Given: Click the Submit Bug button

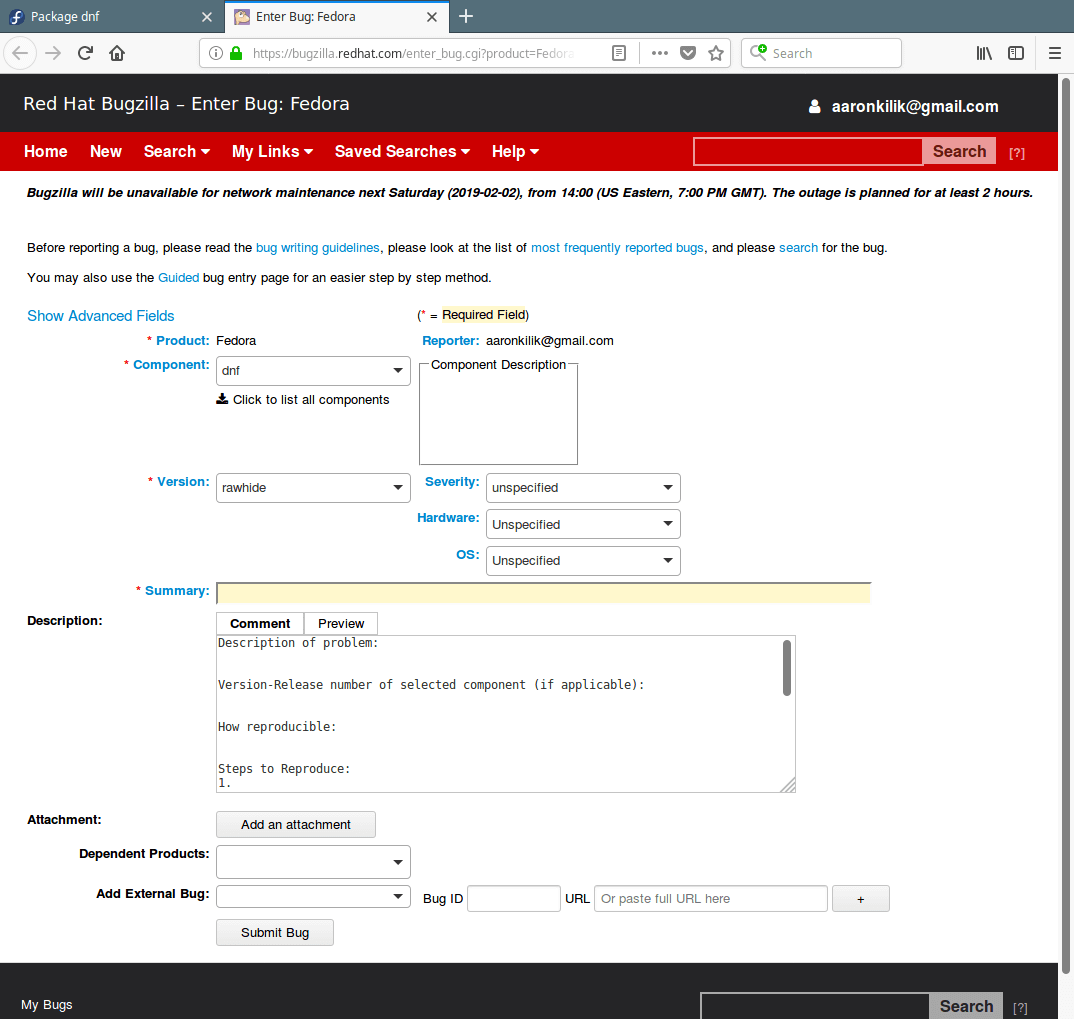Looking at the screenshot, I should coord(275,933).
